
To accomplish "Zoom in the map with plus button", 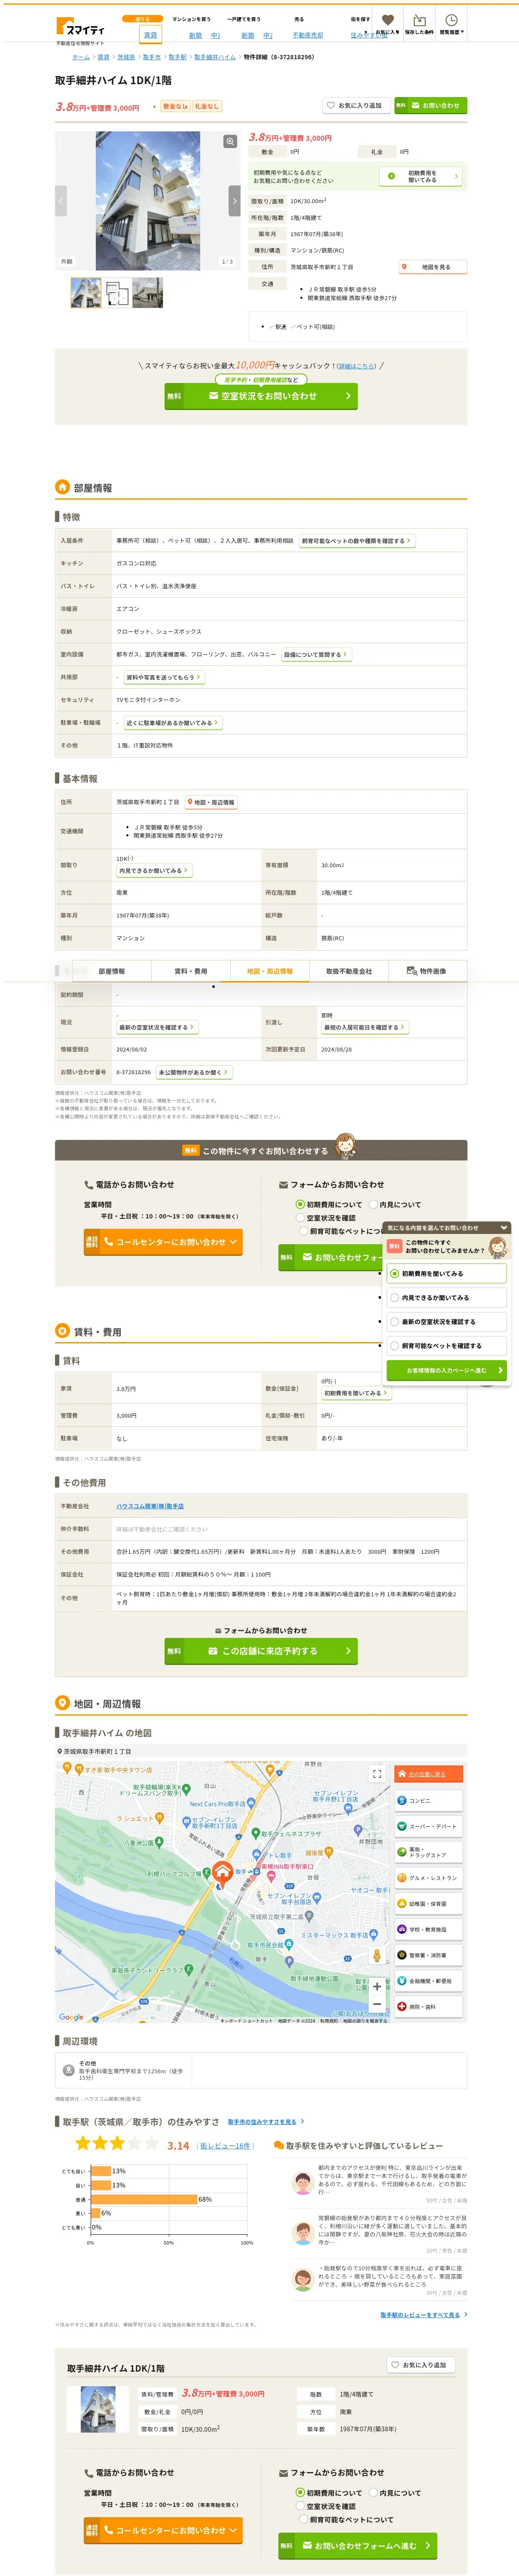I will (377, 1987).
